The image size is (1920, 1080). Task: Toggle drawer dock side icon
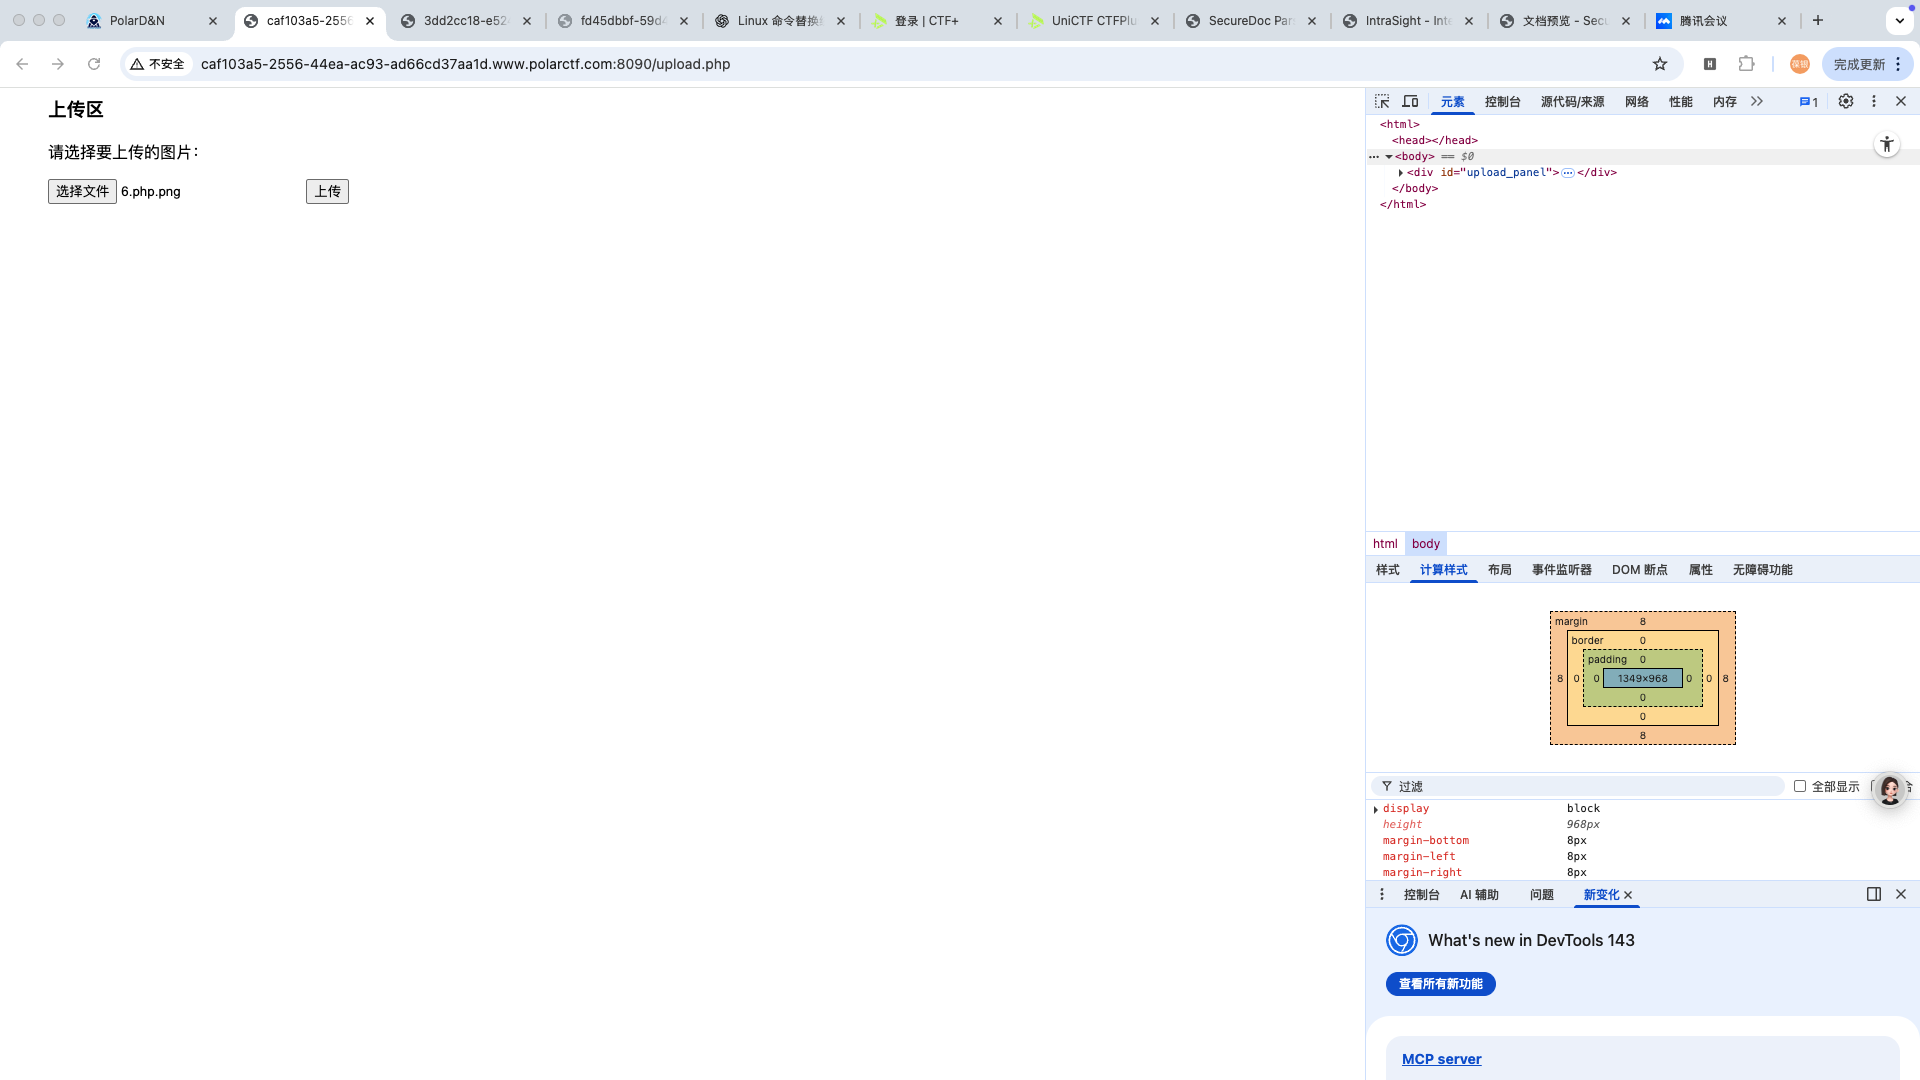click(x=1874, y=894)
